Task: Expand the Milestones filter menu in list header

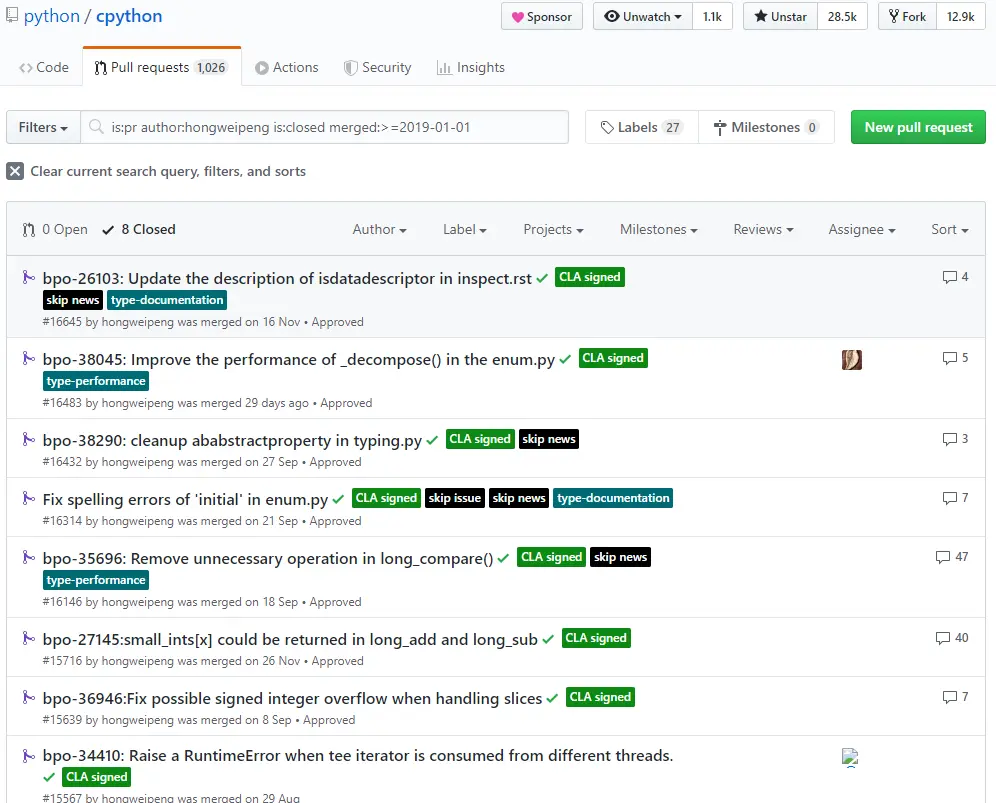Action: 659,229
